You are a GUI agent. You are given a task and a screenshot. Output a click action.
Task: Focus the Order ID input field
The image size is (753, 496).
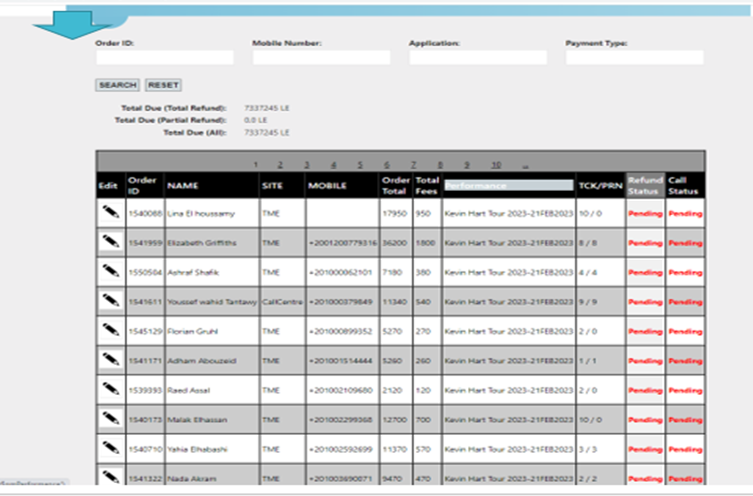[165, 58]
